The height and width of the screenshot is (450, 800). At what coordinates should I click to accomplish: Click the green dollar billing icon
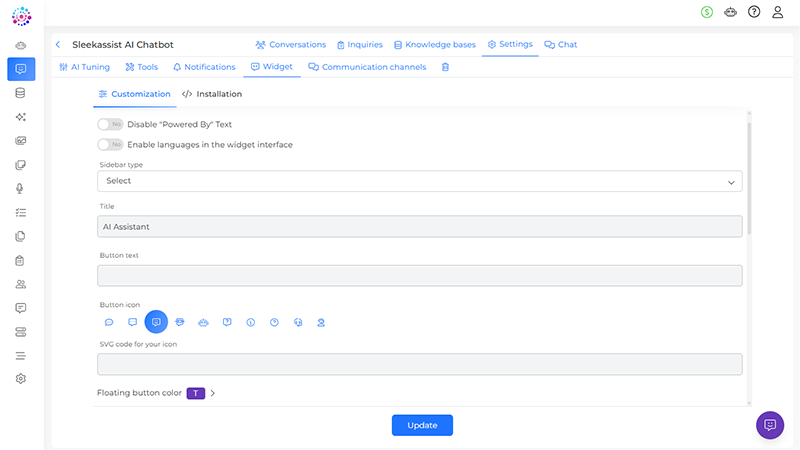pos(708,12)
